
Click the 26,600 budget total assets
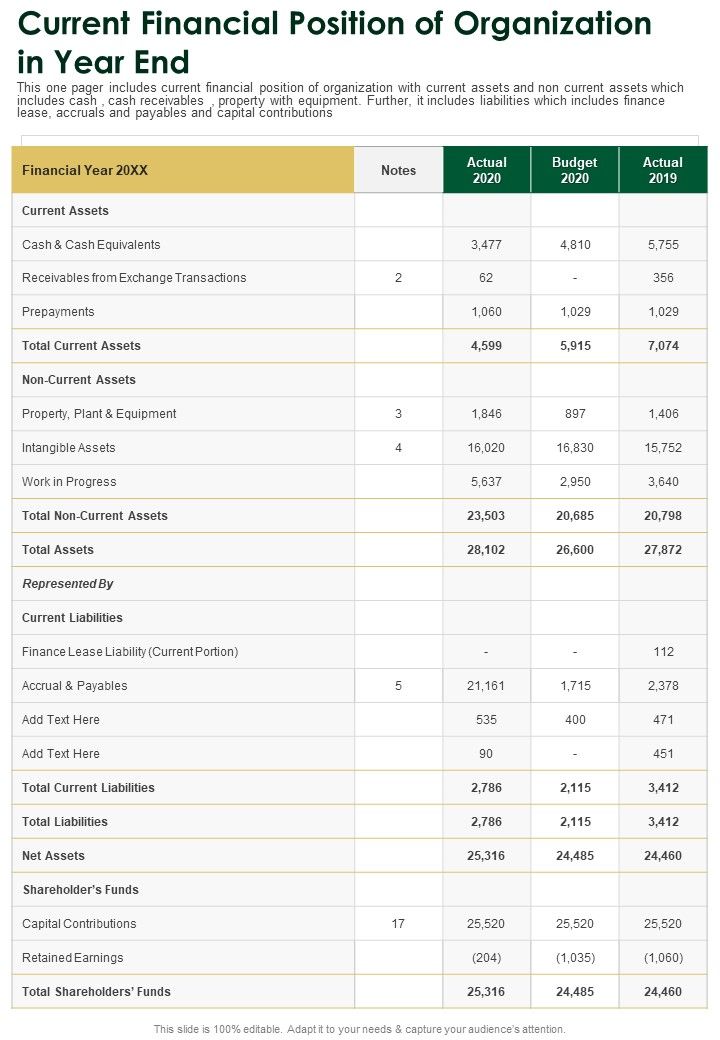coord(575,550)
